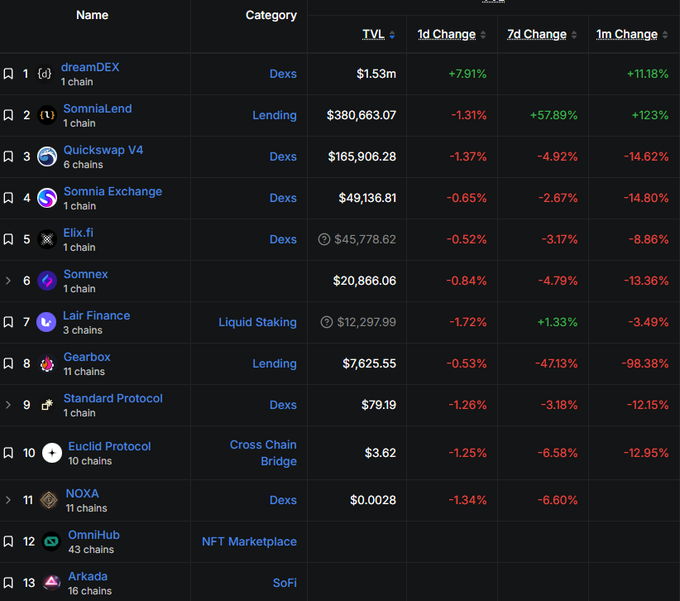Toggle bookmark for Arkada
680x601 pixels.
tap(8, 583)
